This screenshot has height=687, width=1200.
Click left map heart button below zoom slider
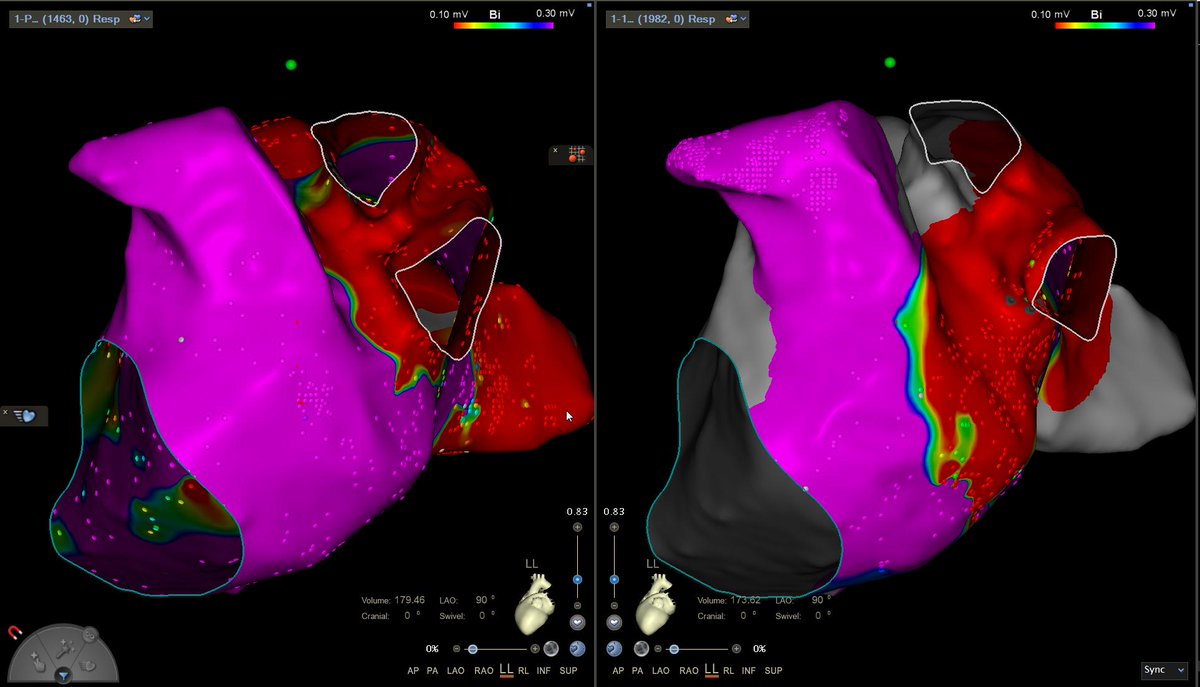[x=577, y=622]
